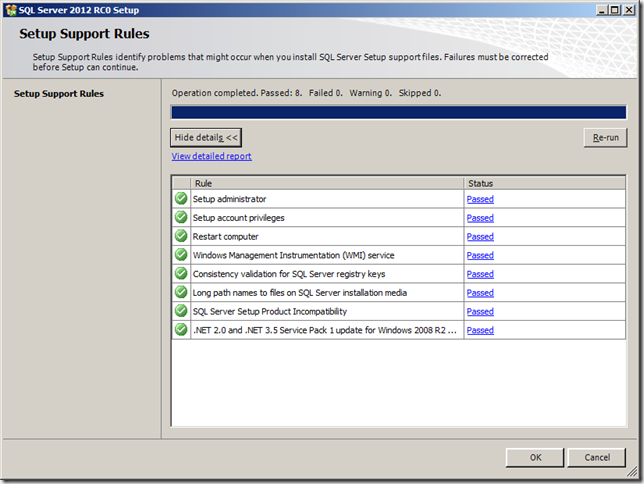
Task: Cancel the SQL Server setup
Action: tap(597, 457)
